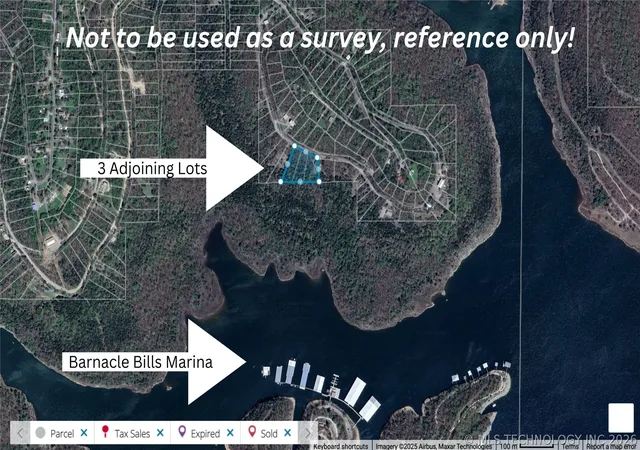This screenshot has width=640, height=450.
Task: Show previous legend items with left chevron
Action: [x=20, y=433]
